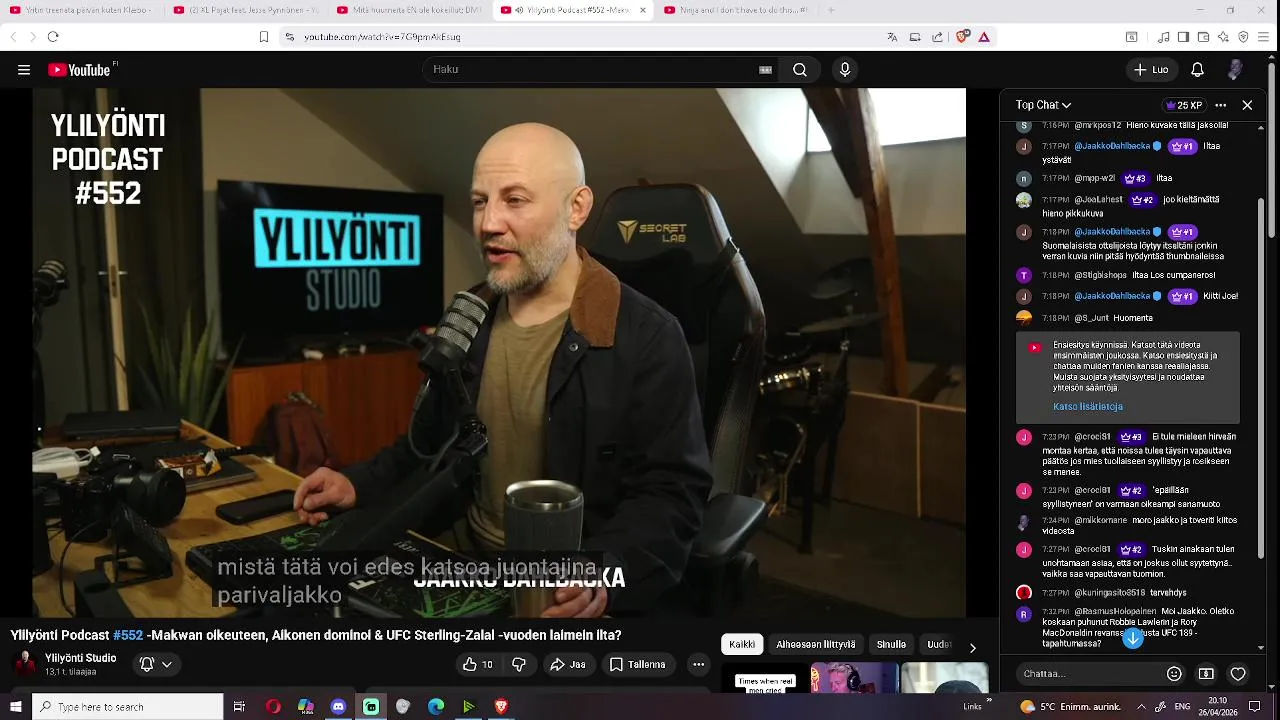Like the video with thumbs up
This screenshot has width=1280, height=720.
pyautogui.click(x=477, y=664)
